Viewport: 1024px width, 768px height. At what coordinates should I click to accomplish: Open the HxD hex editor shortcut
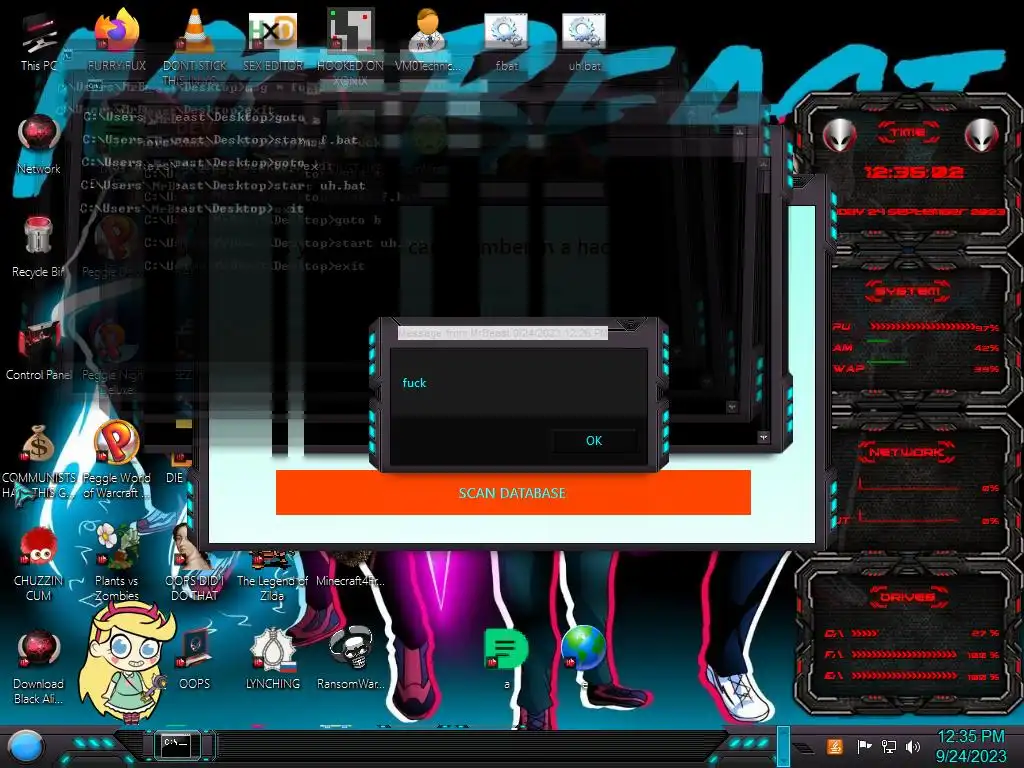[x=272, y=40]
